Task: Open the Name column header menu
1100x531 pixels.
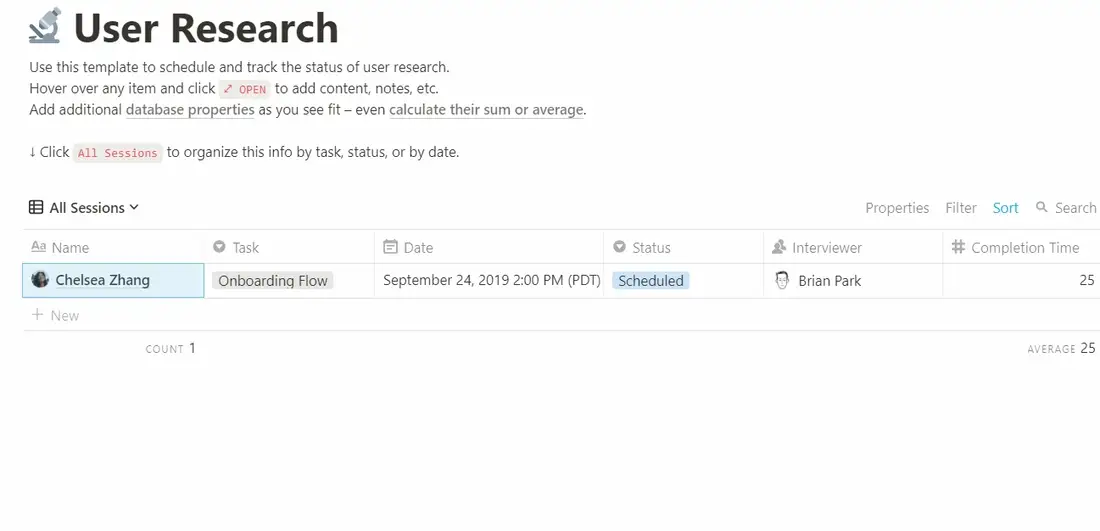Action: point(114,247)
